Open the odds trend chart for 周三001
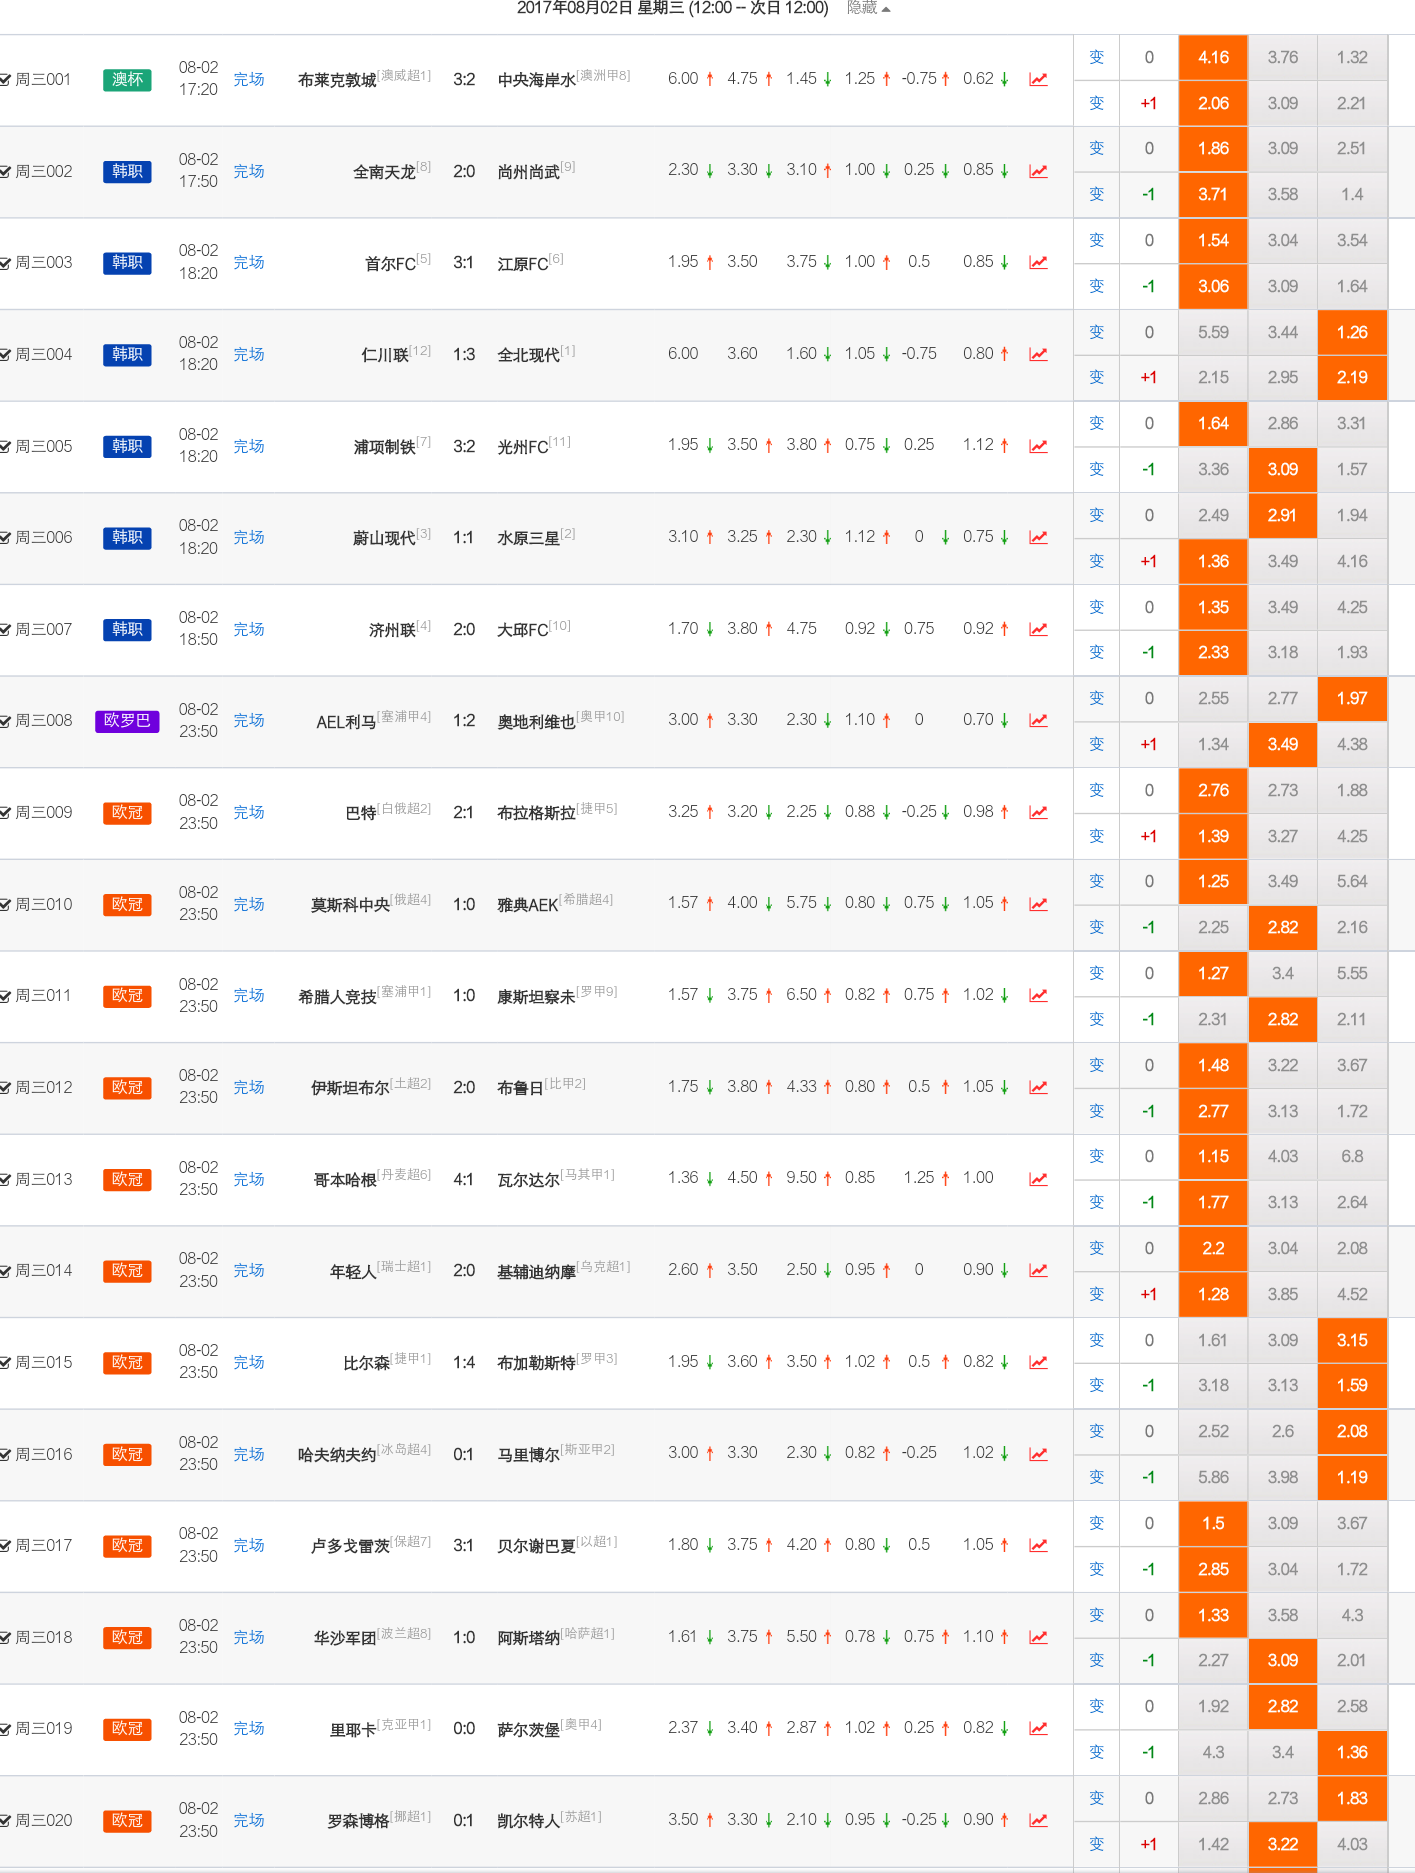Image resolution: width=1415 pixels, height=1873 pixels. pos(1038,79)
